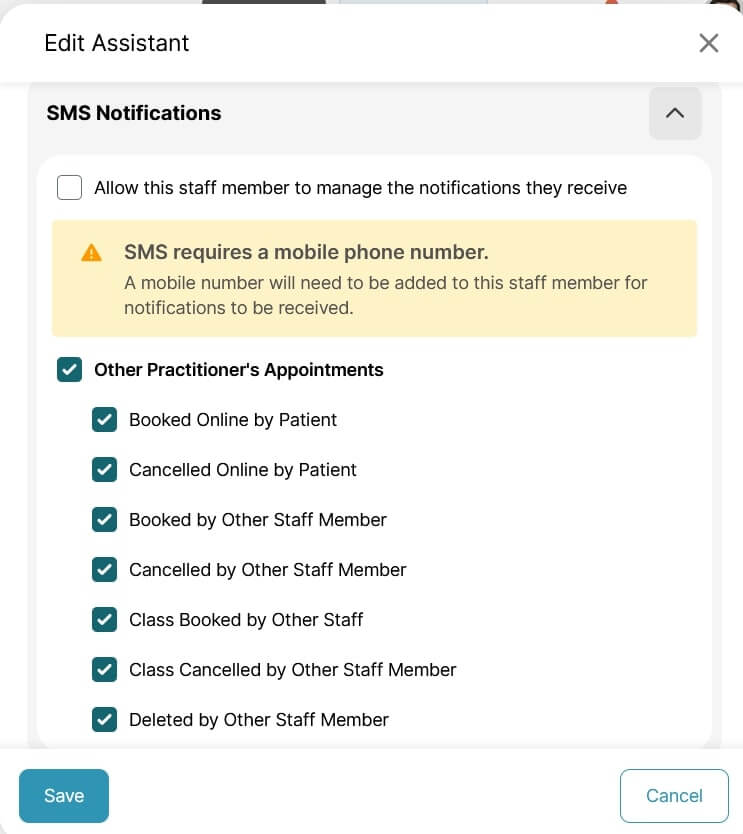Viewport: 743px width, 834px height.
Task: Disable Cancelled by Other Staff Member alerts
Action: pyautogui.click(x=105, y=570)
